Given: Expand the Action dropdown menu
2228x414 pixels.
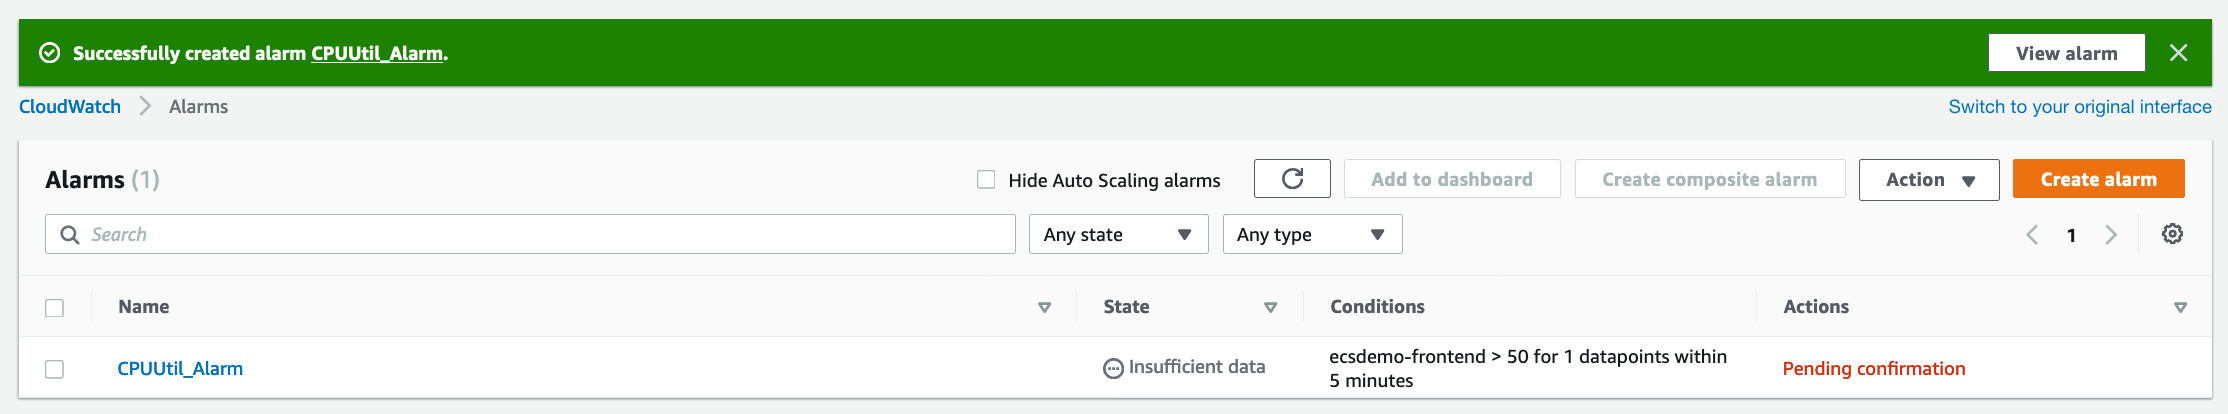Looking at the screenshot, I should [x=1929, y=180].
